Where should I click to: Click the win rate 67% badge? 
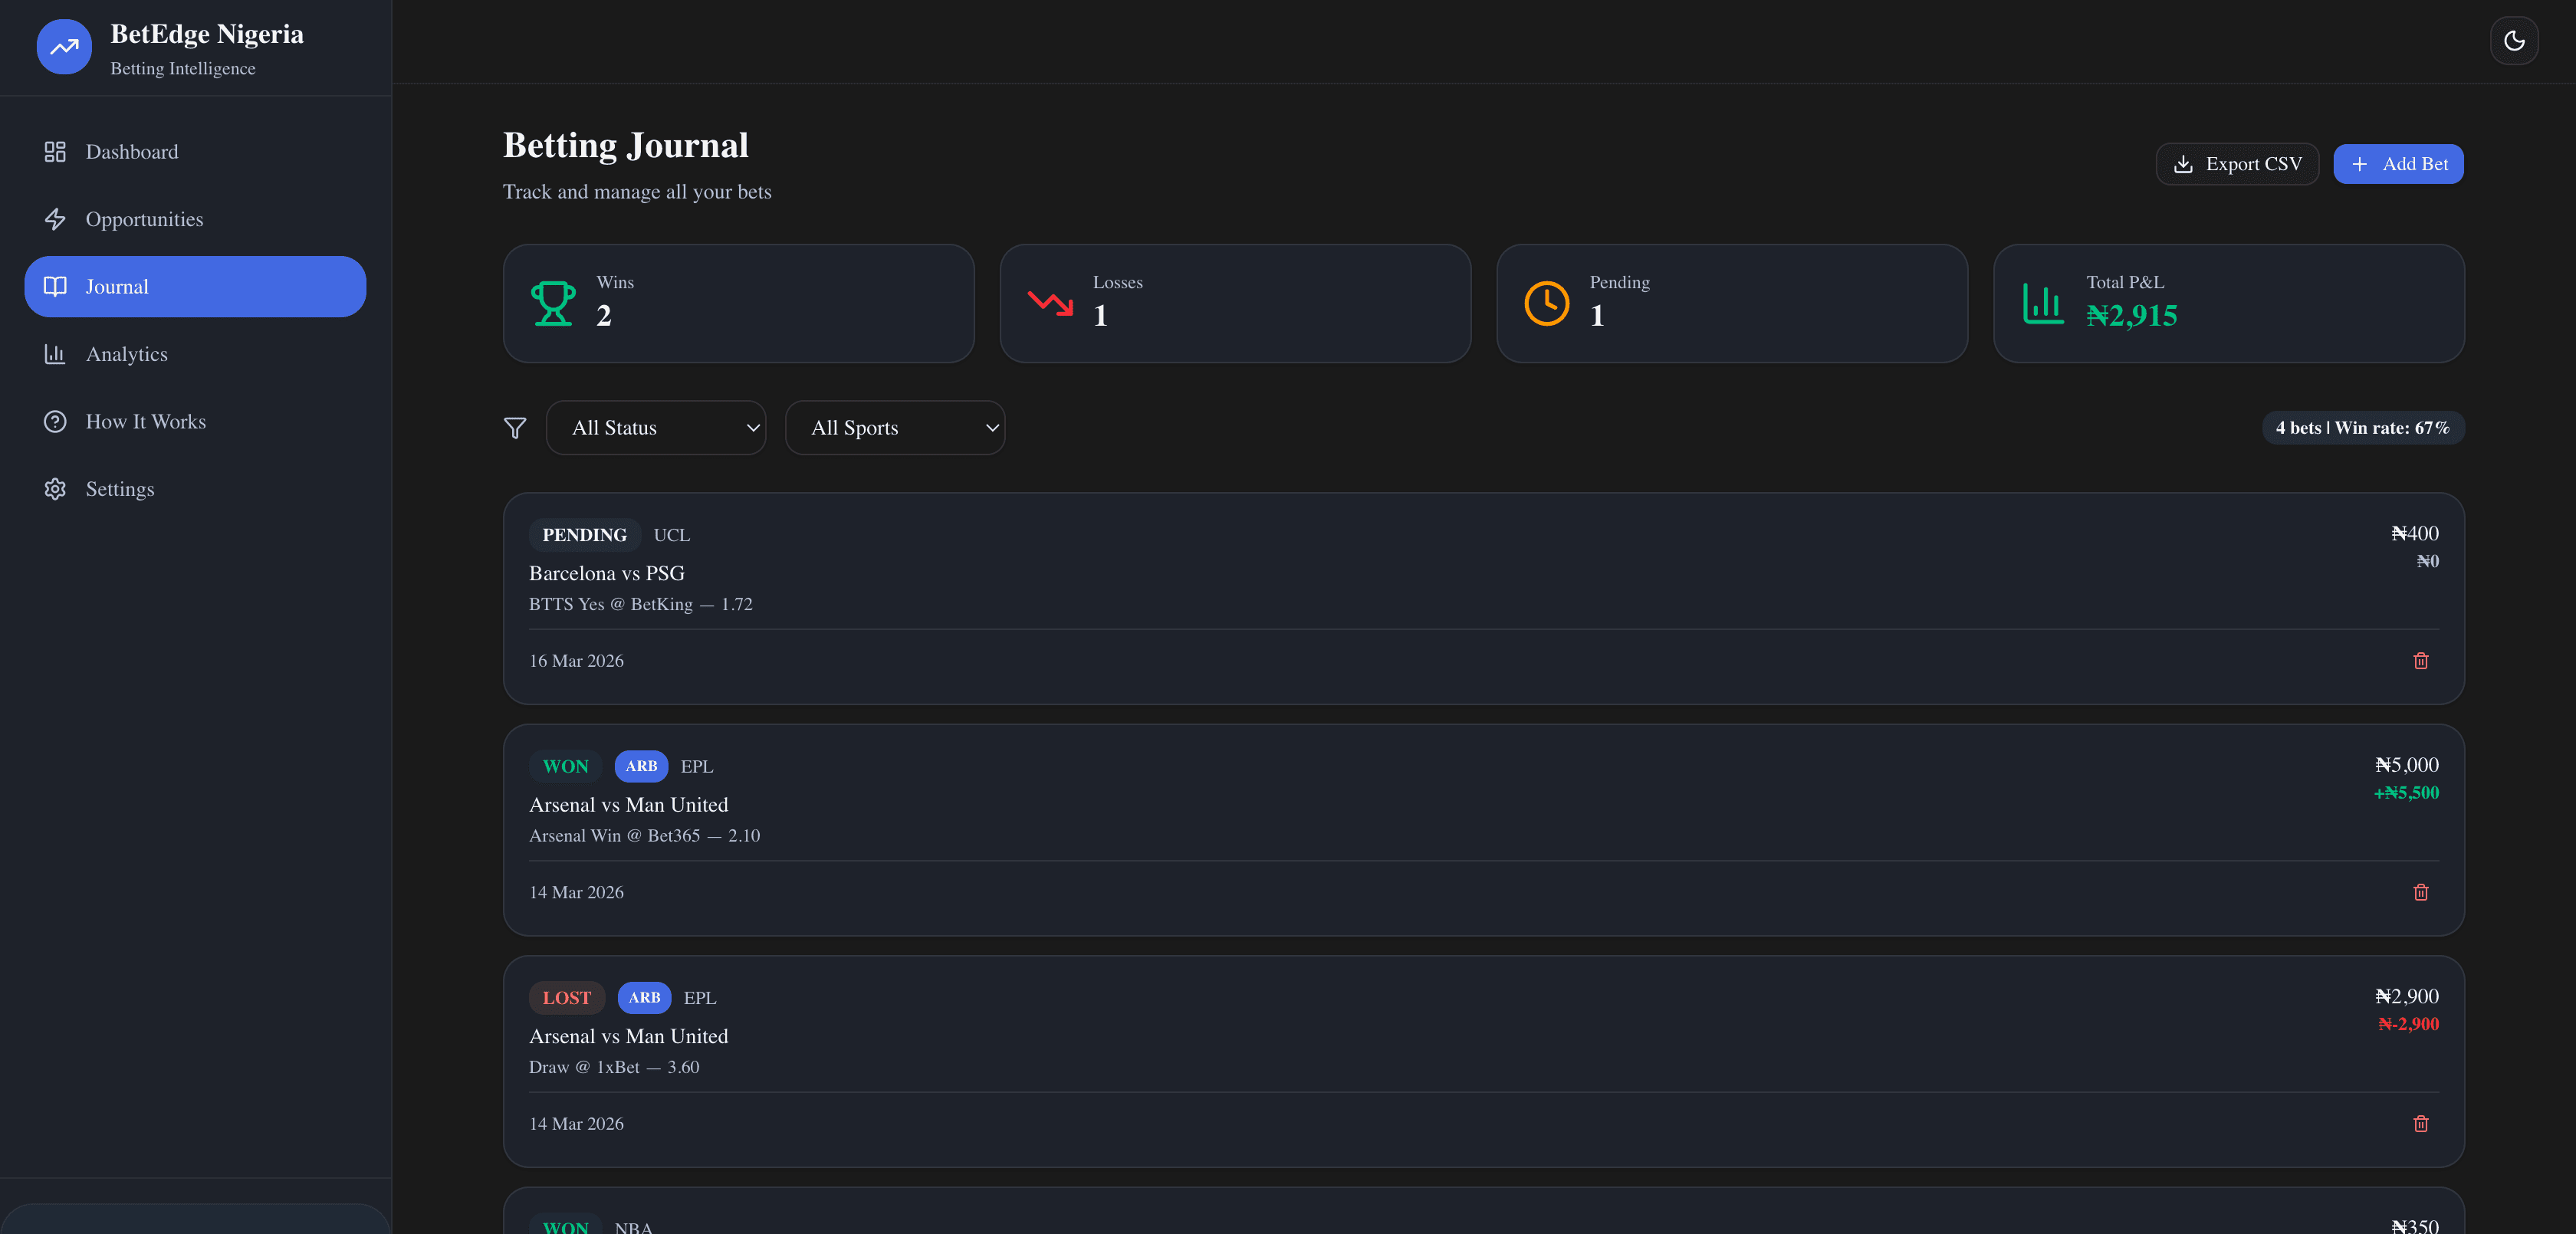[2362, 428]
